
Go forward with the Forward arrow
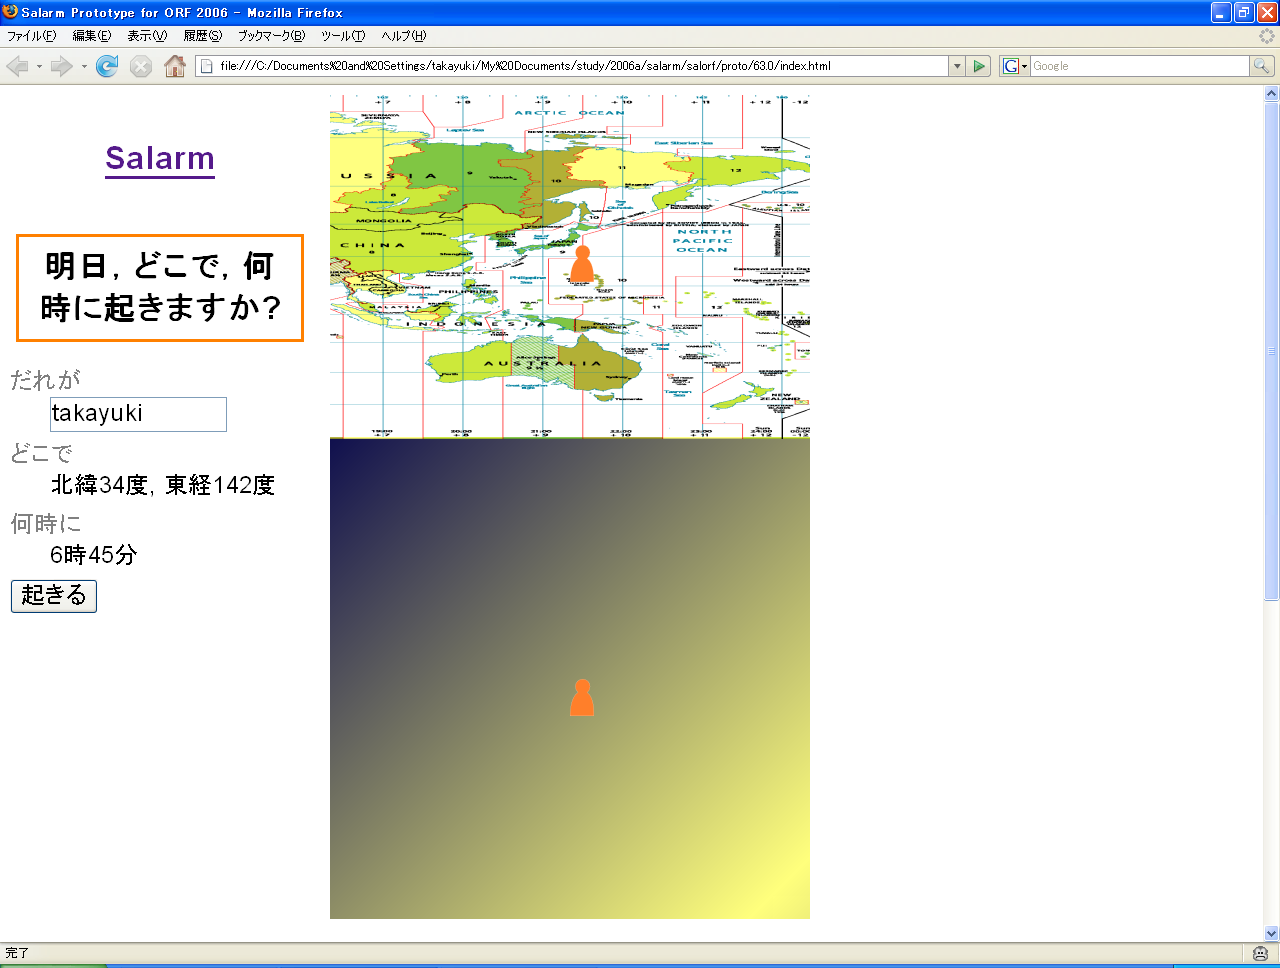pos(62,66)
